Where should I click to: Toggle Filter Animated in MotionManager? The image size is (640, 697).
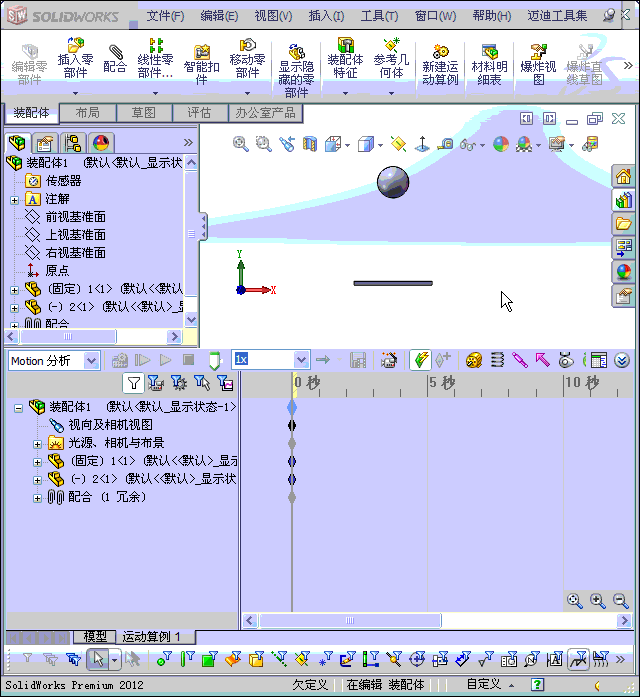coord(156,383)
